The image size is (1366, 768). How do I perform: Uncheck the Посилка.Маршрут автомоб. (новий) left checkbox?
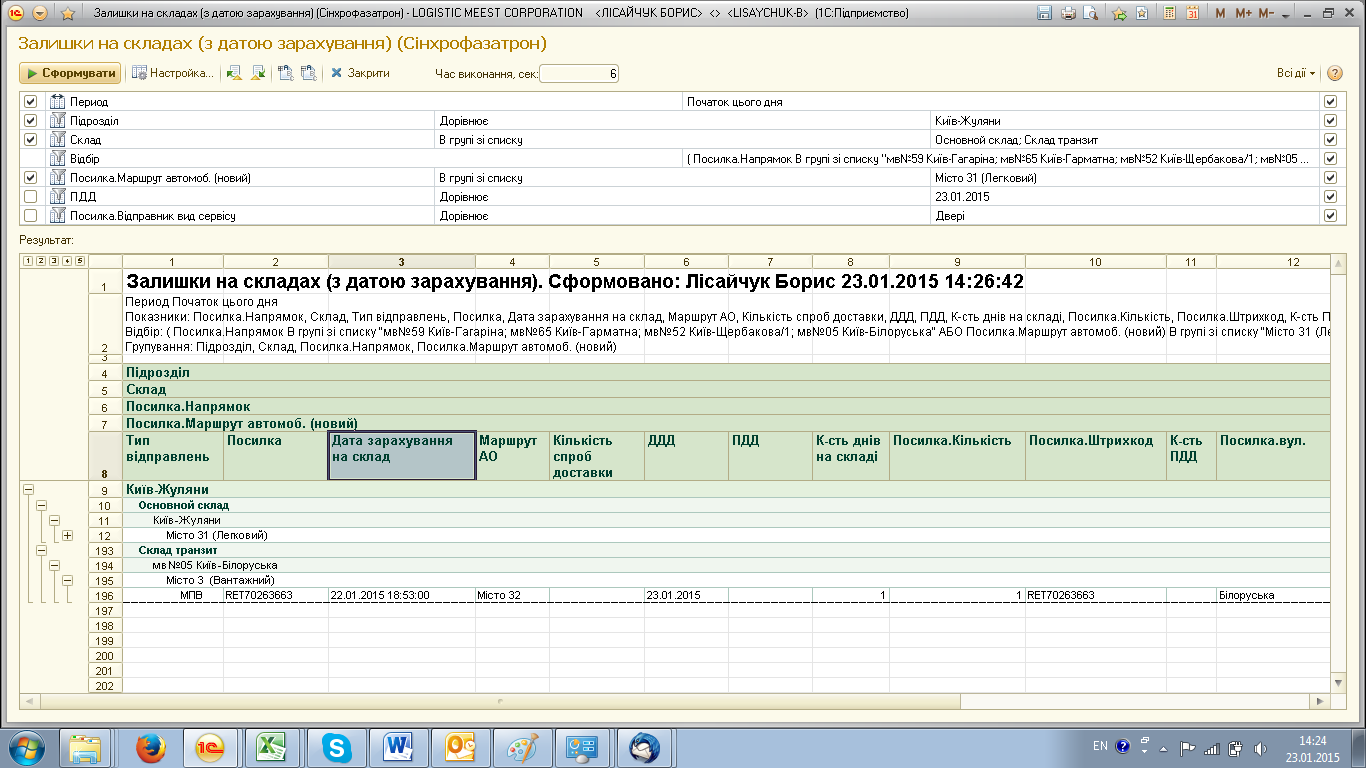click(30, 178)
